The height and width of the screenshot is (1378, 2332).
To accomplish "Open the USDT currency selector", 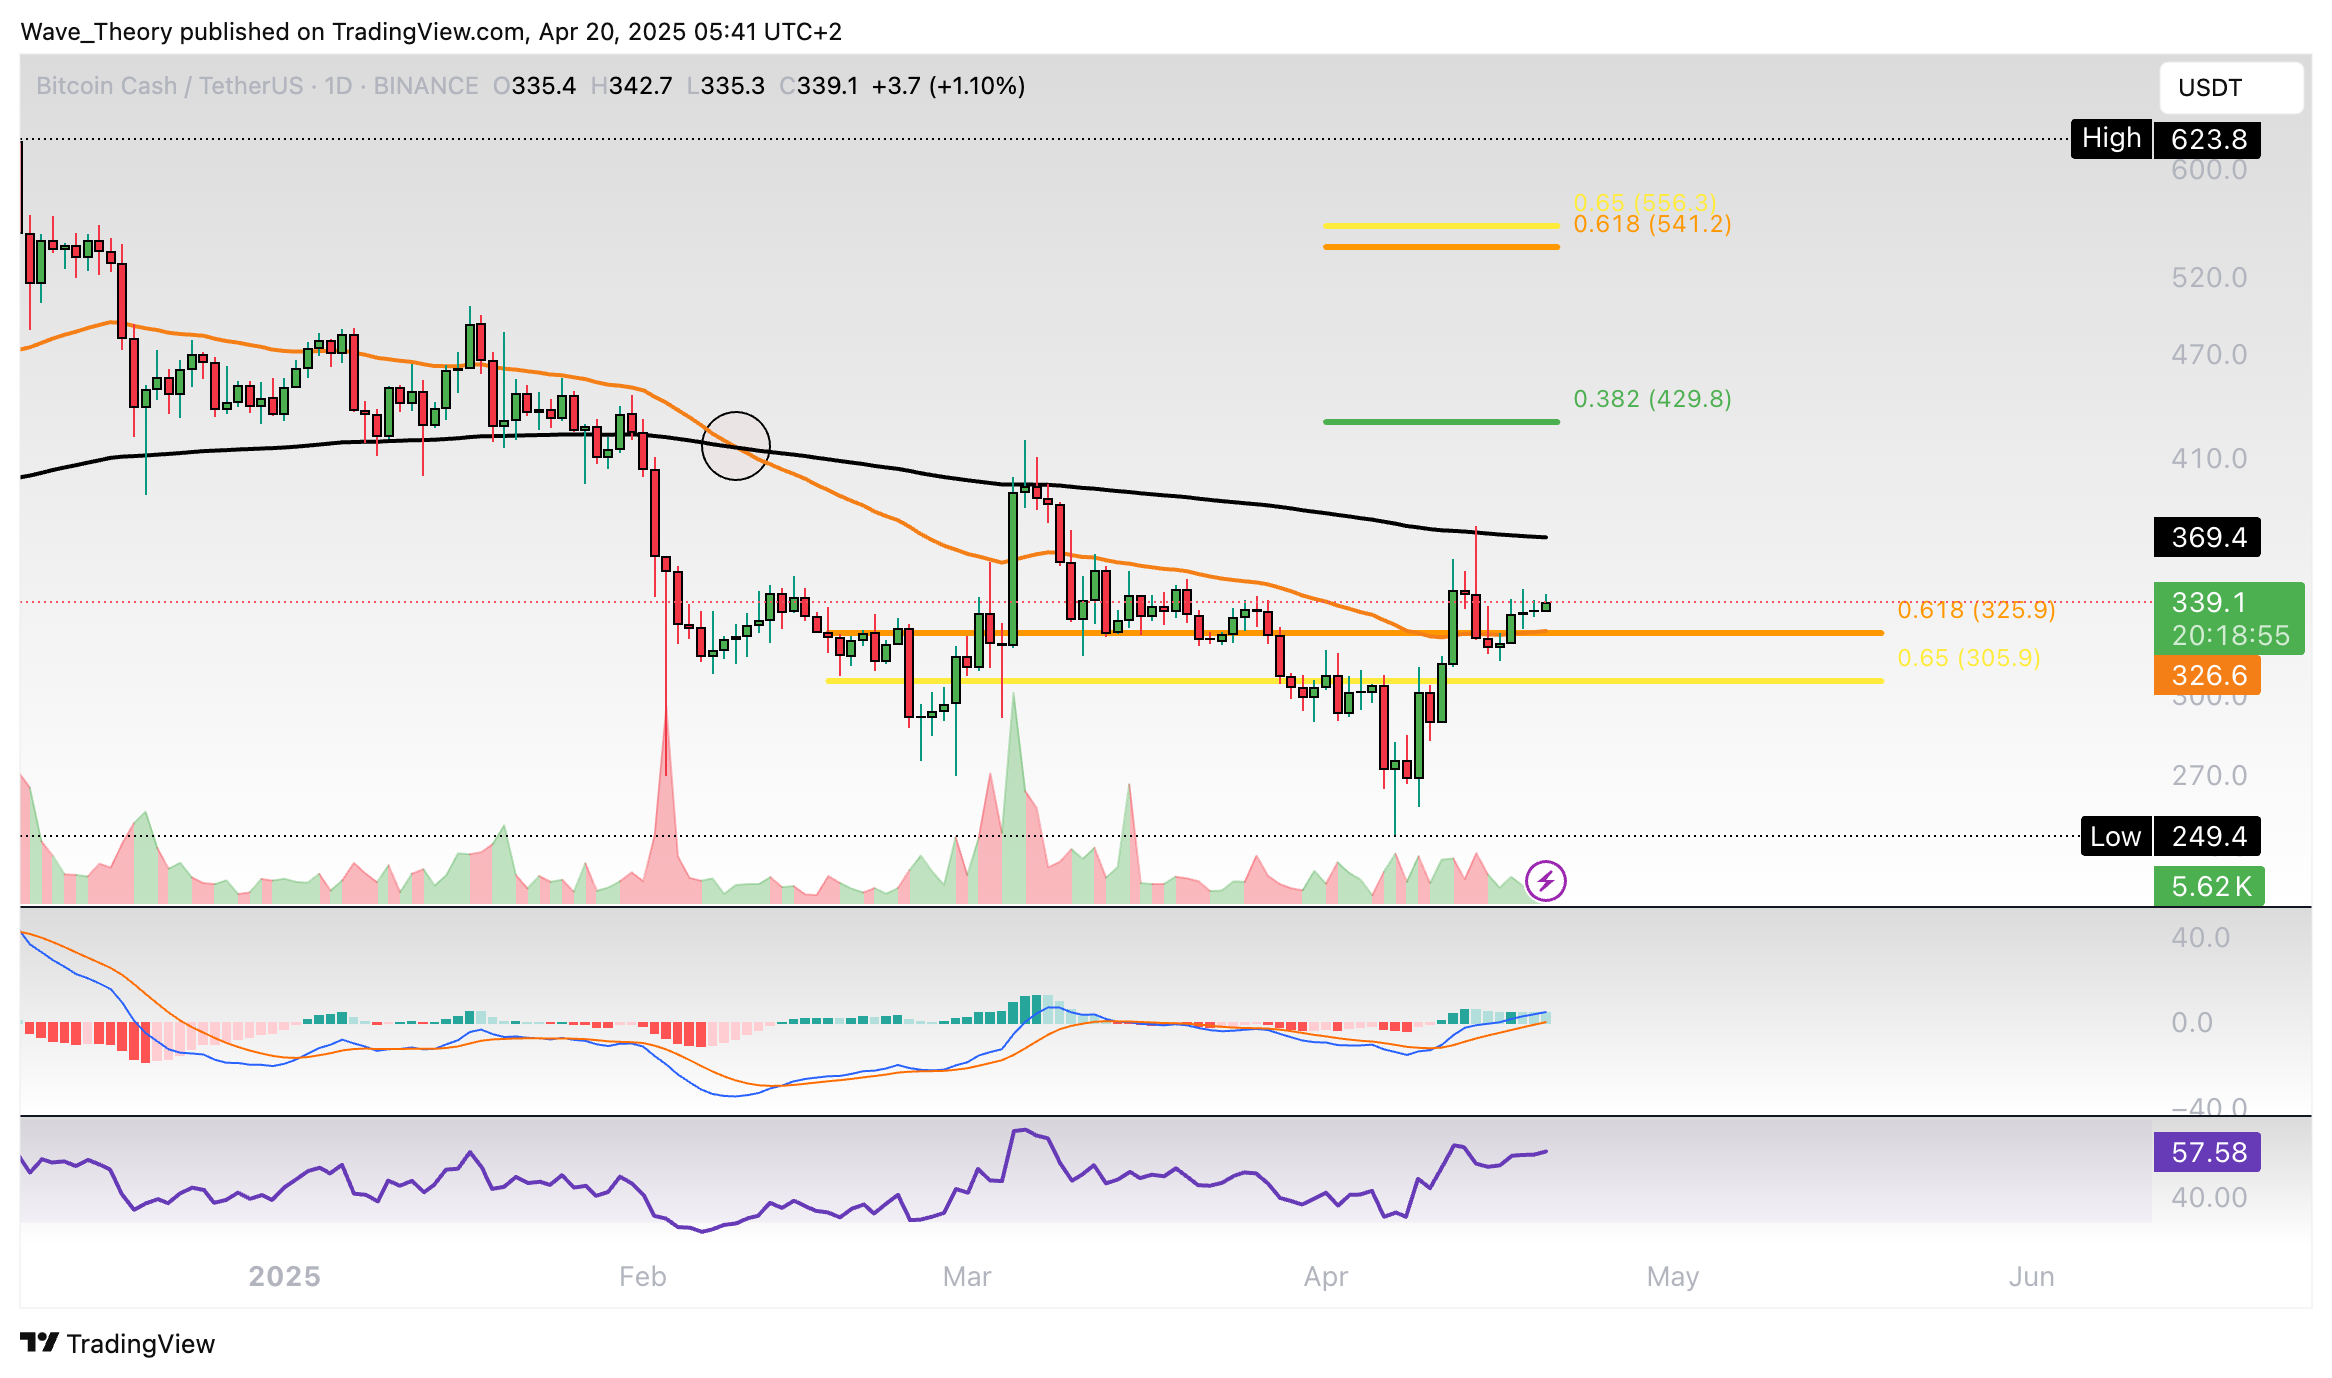I will [x=2230, y=88].
